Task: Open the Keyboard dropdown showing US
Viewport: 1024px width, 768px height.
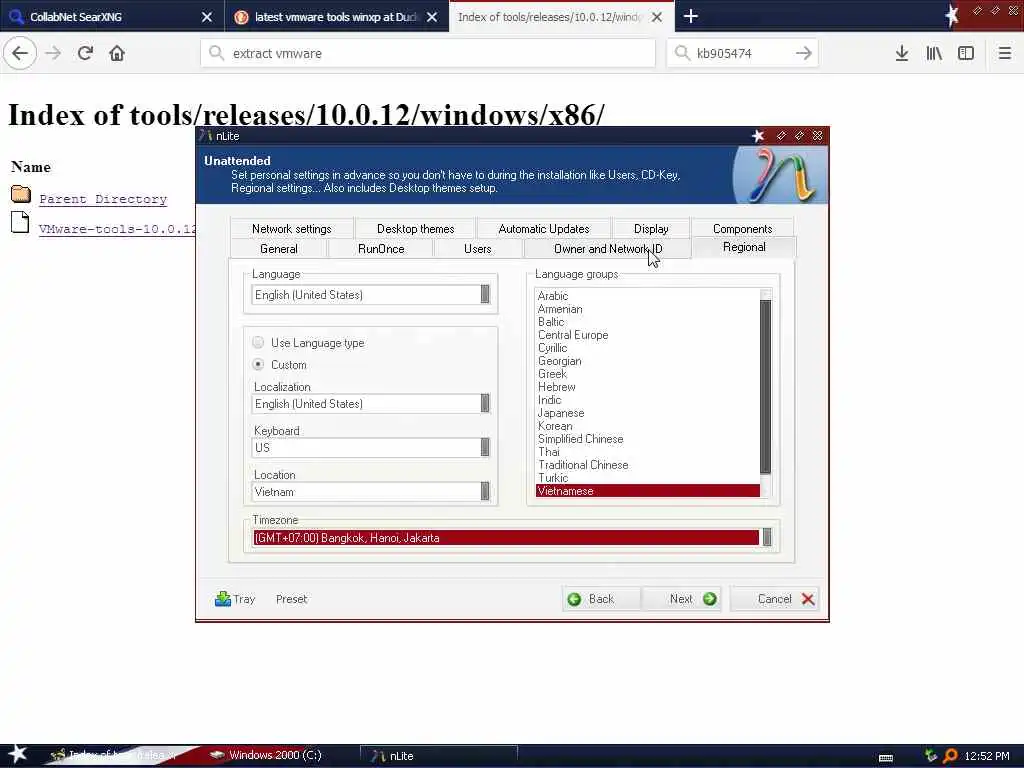Action: tap(485, 447)
